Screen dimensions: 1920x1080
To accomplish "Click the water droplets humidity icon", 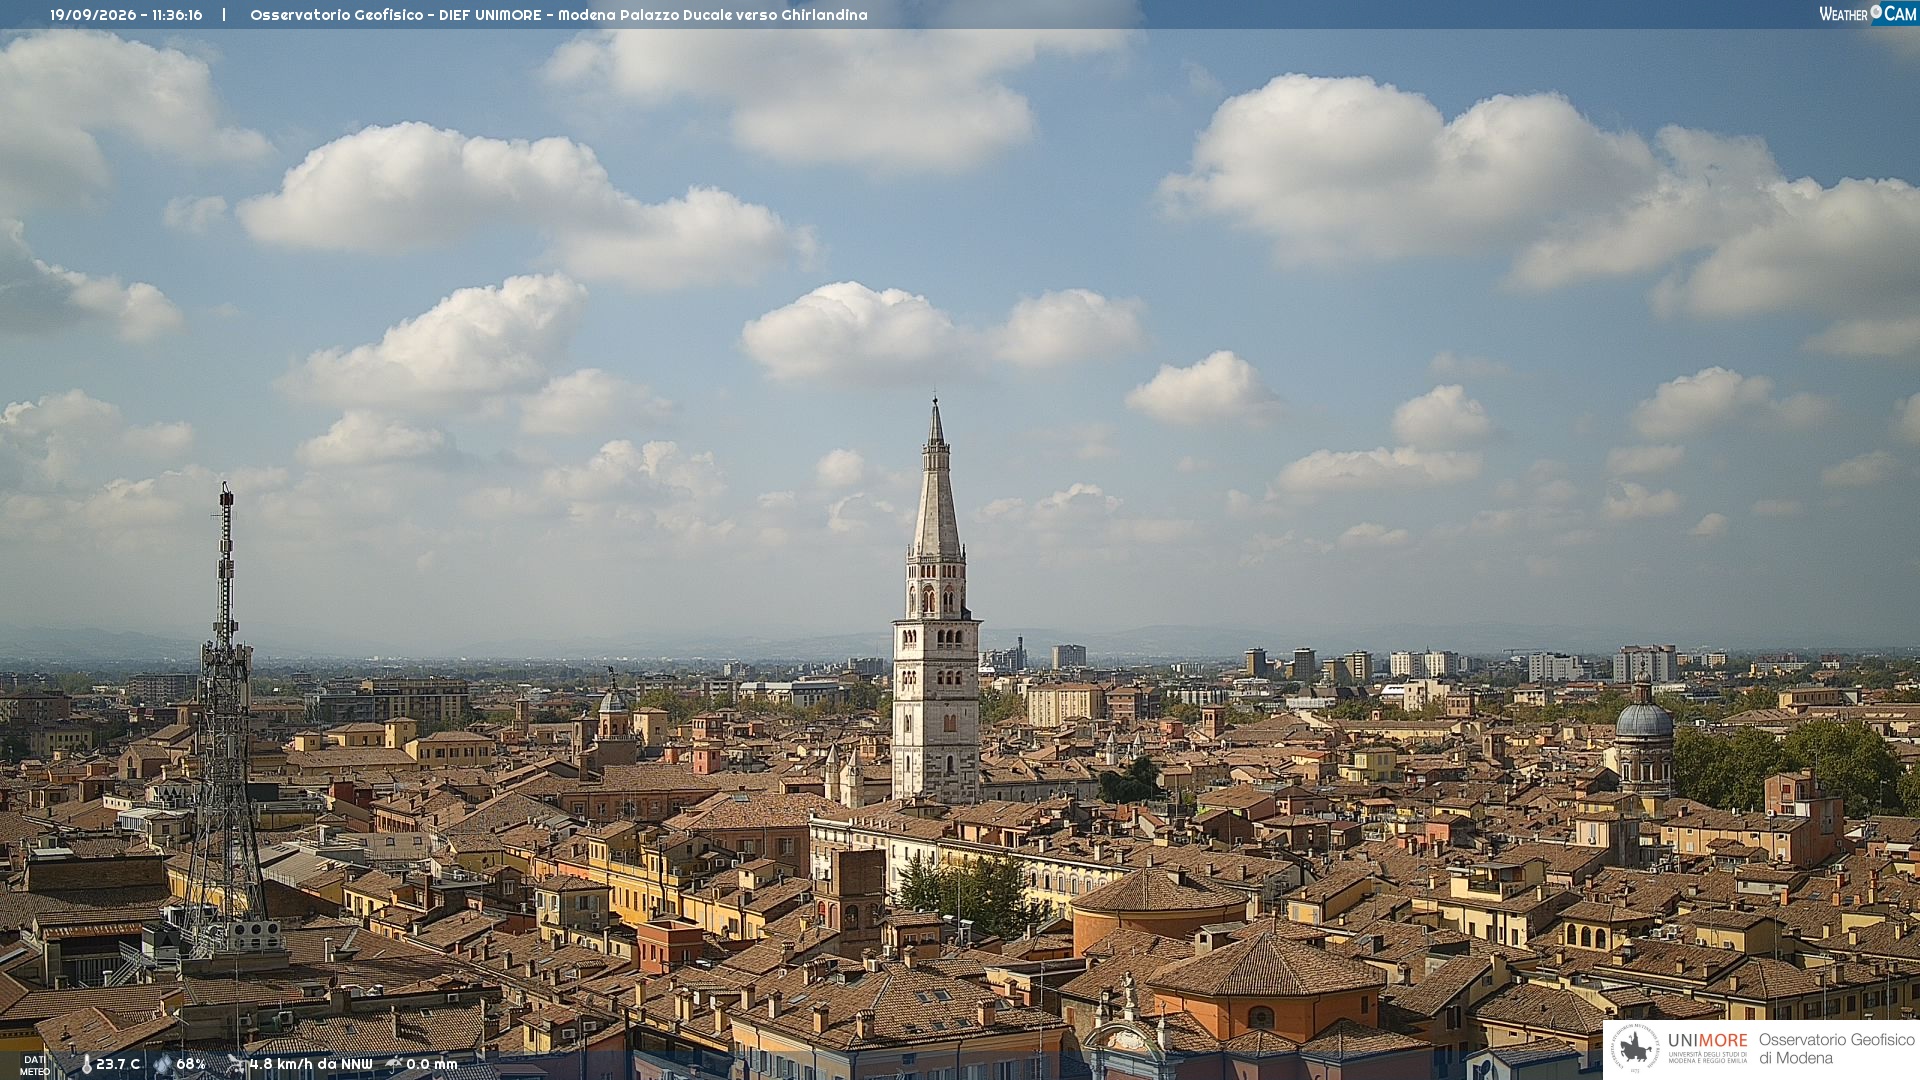I will pyautogui.click(x=163, y=1065).
